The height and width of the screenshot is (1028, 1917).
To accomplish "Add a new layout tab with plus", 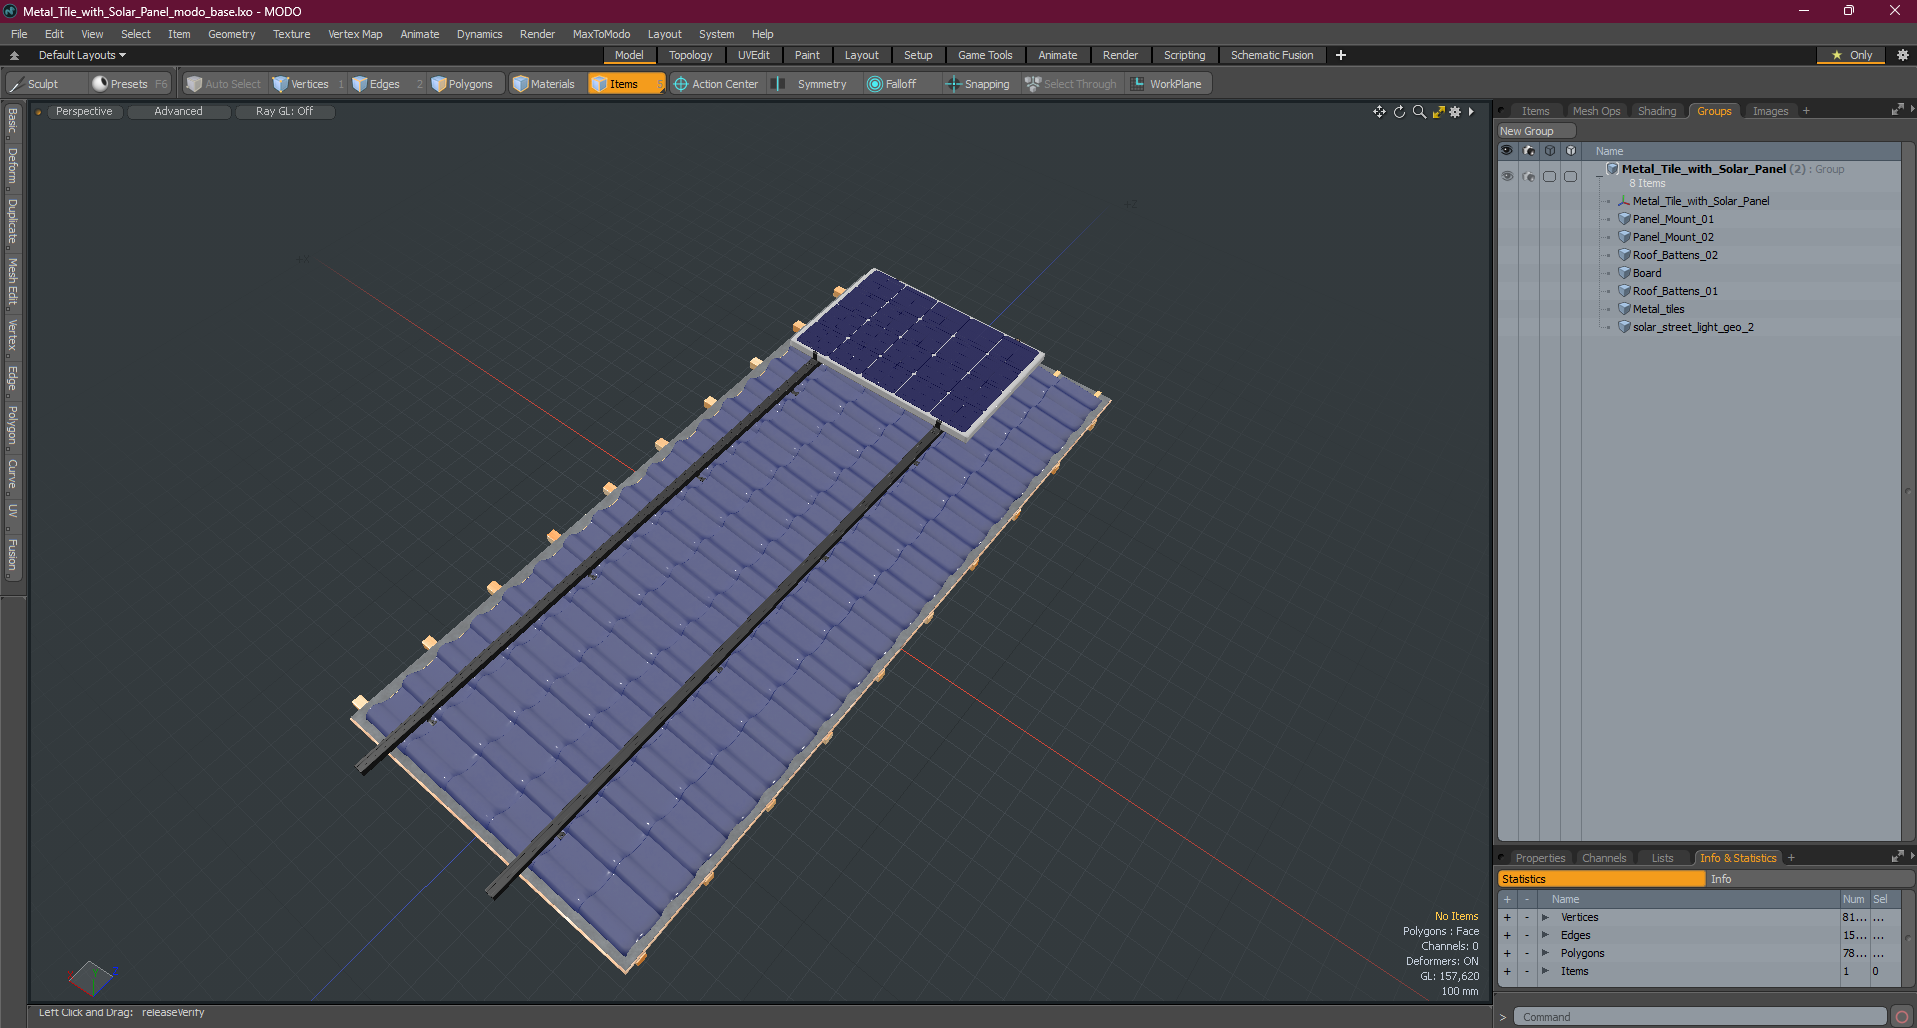I will (x=1341, y=55).
